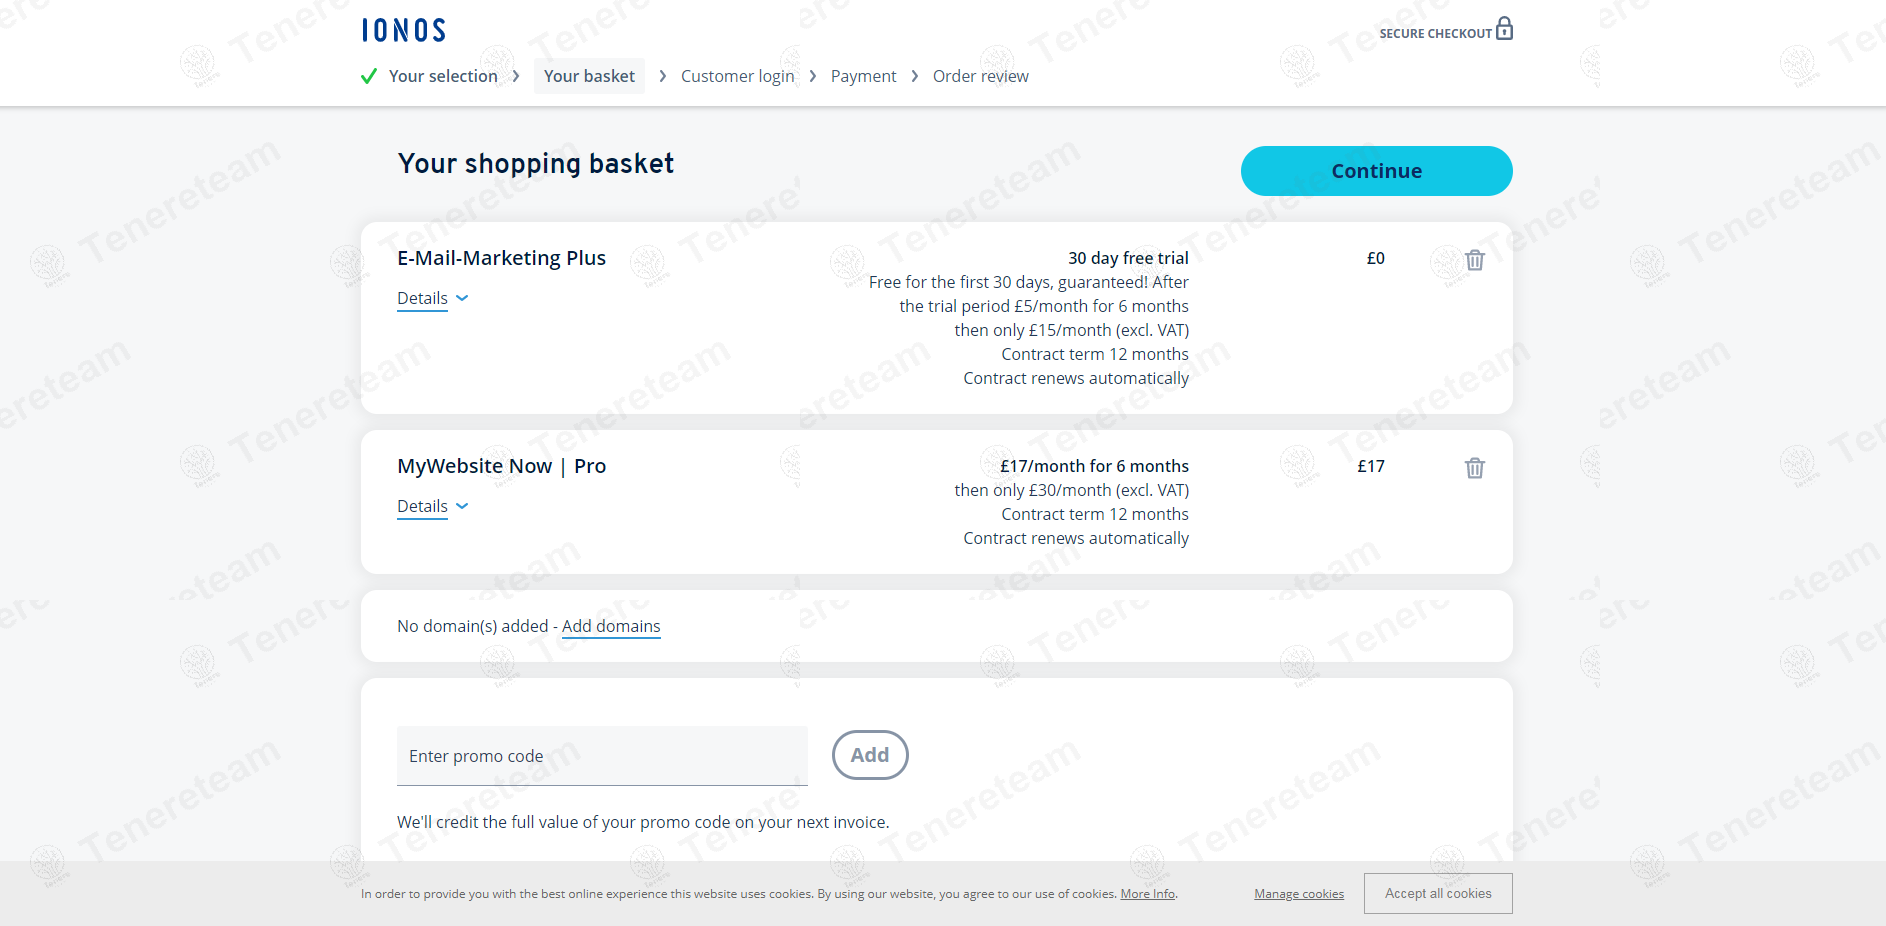Click the Add promo code button

[870, 755]
